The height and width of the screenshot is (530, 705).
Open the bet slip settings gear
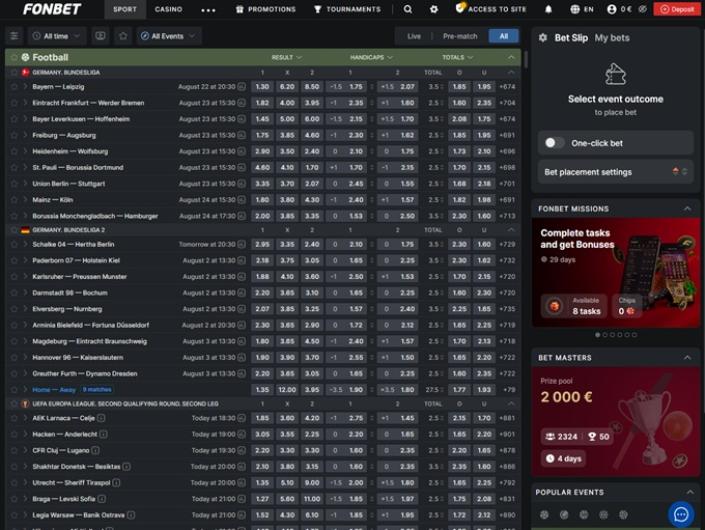[543, 38]
